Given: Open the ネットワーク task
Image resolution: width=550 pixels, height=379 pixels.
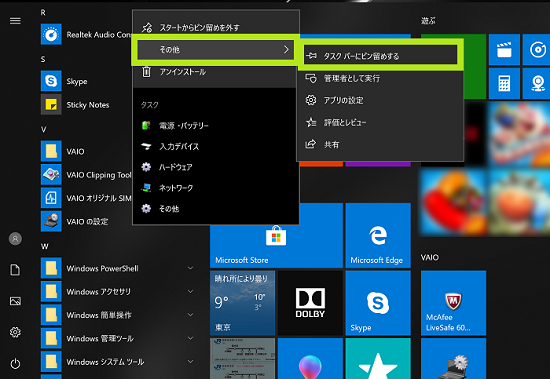Looking at the screenshot, I should click(216, 188).
